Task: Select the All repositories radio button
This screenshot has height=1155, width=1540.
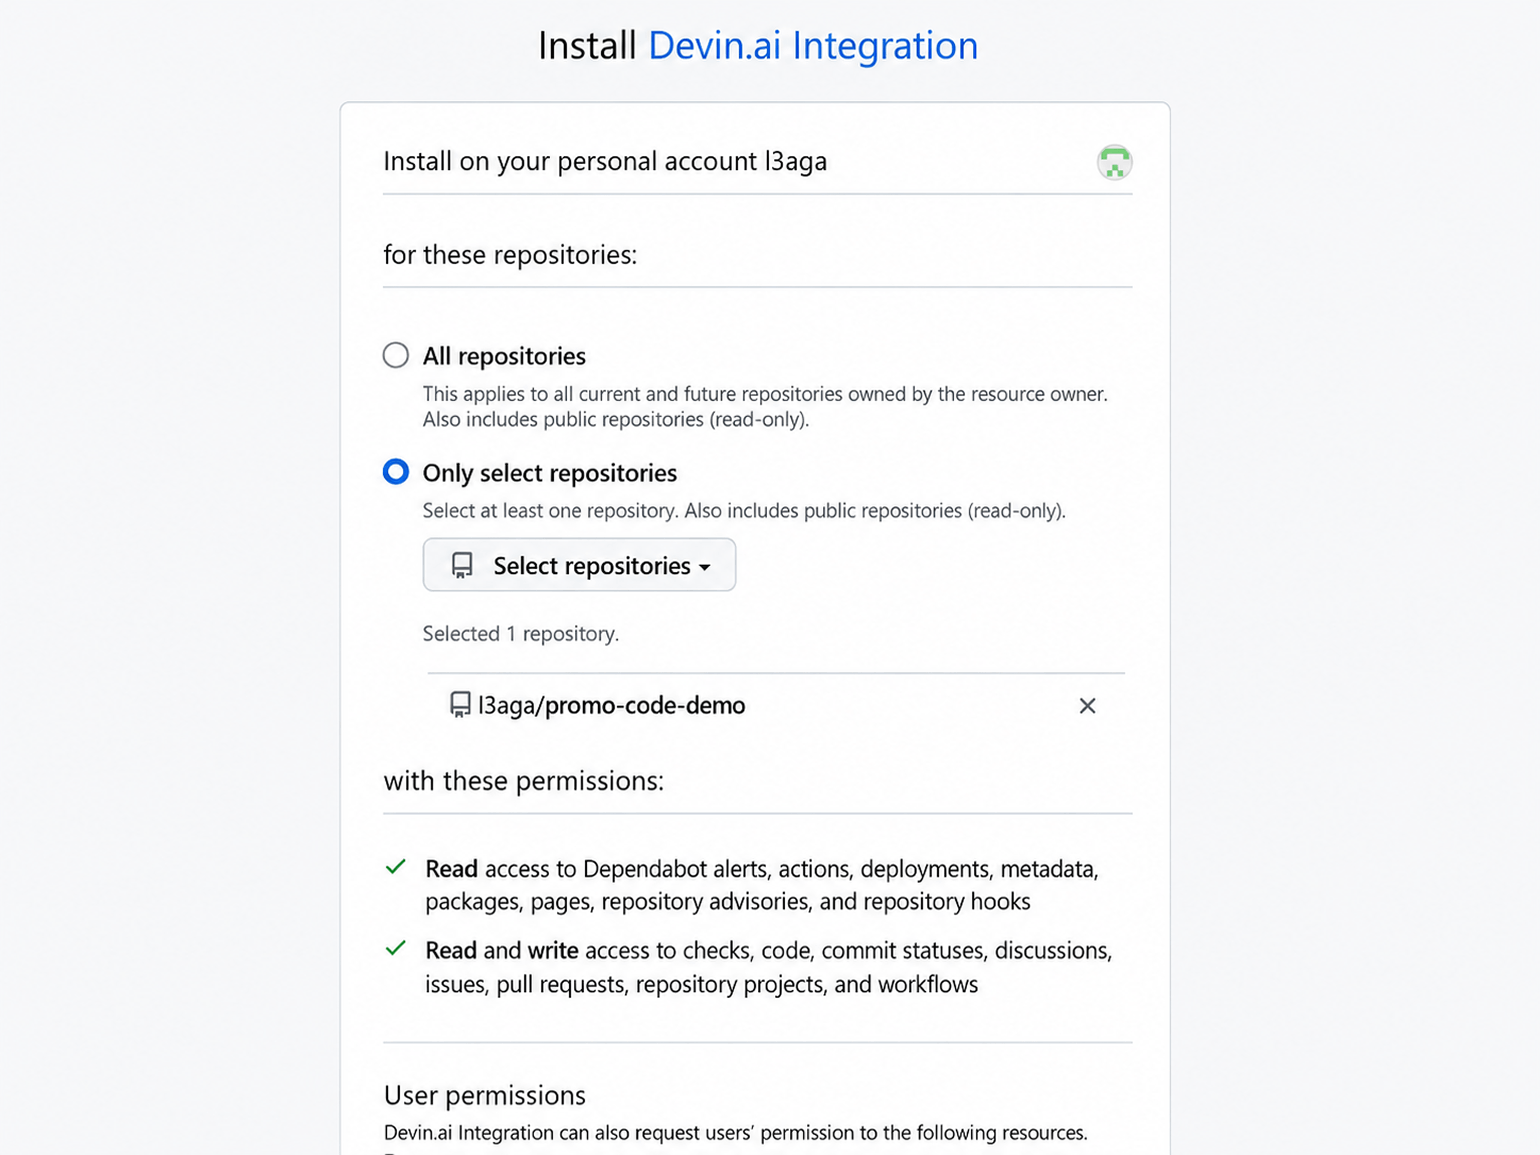Action: click(x=396, y=355)
